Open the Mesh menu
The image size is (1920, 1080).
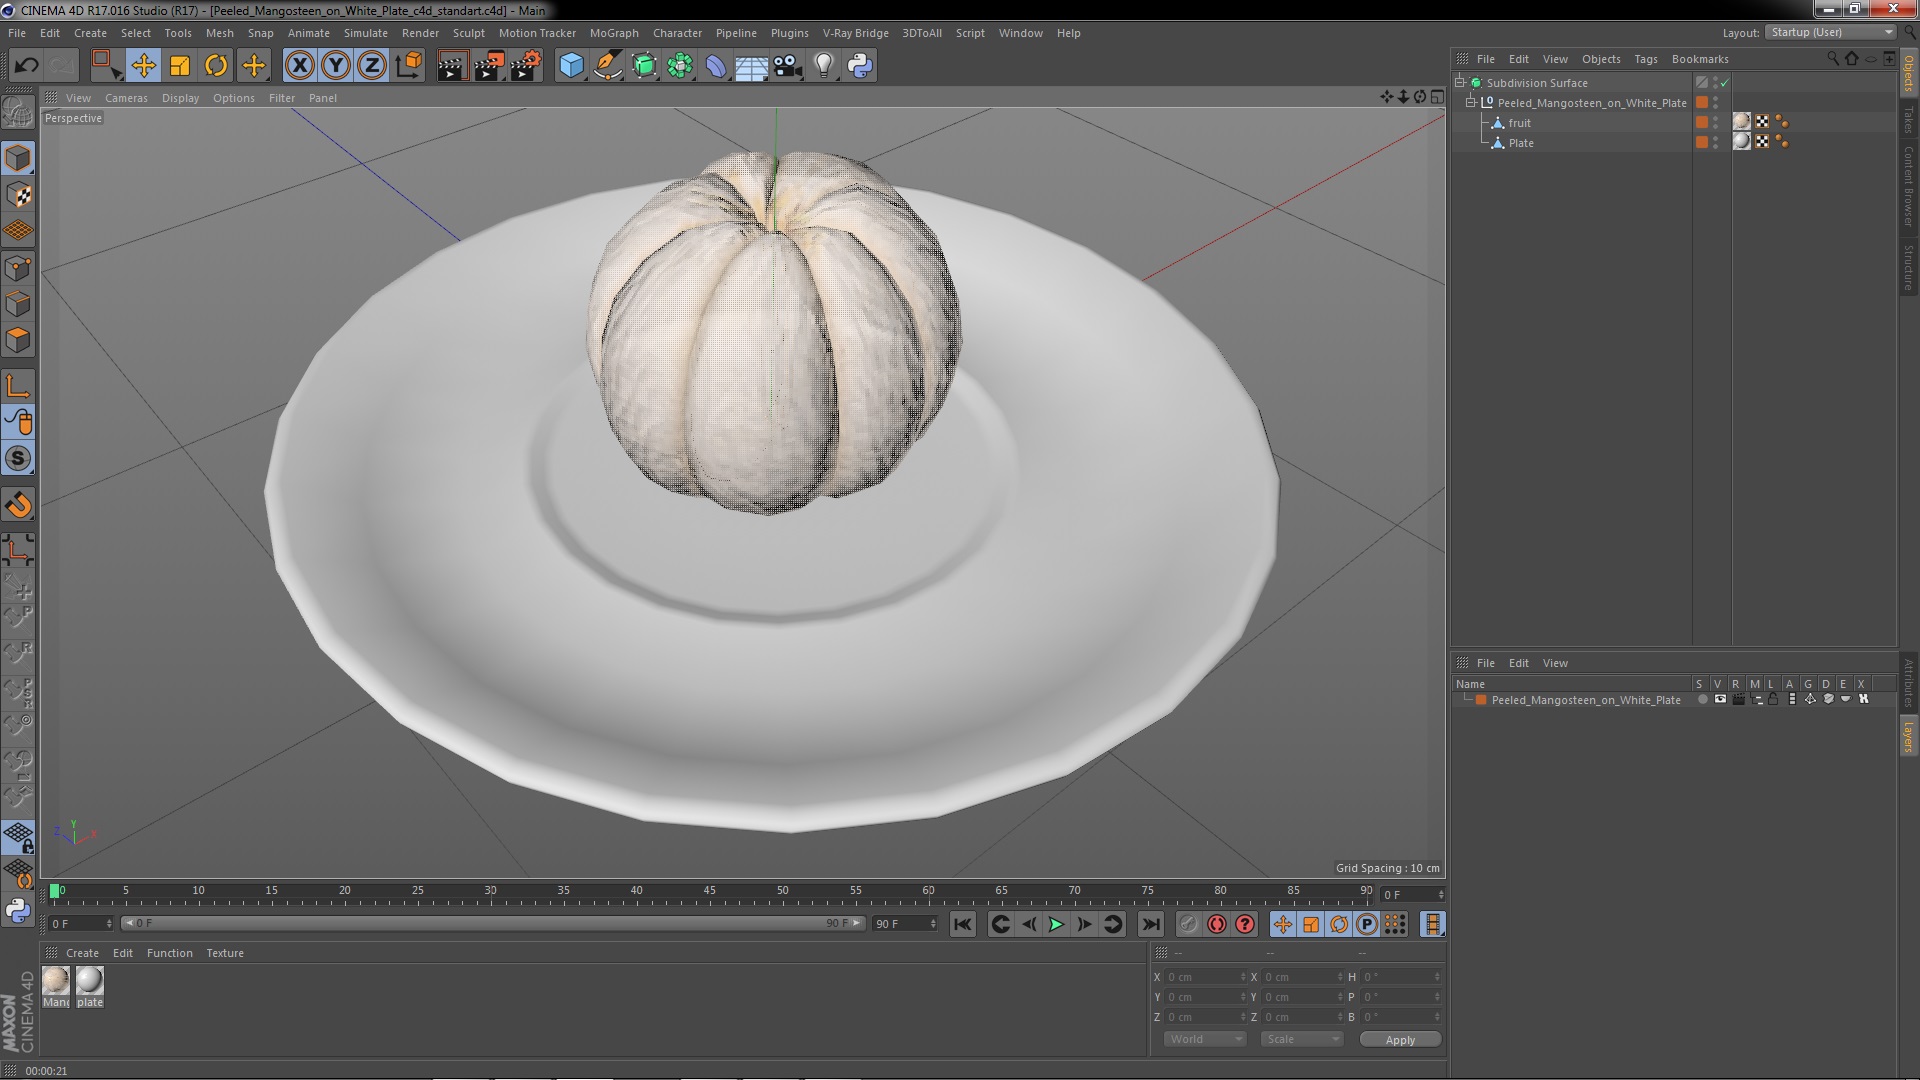[x=219, y=33]
